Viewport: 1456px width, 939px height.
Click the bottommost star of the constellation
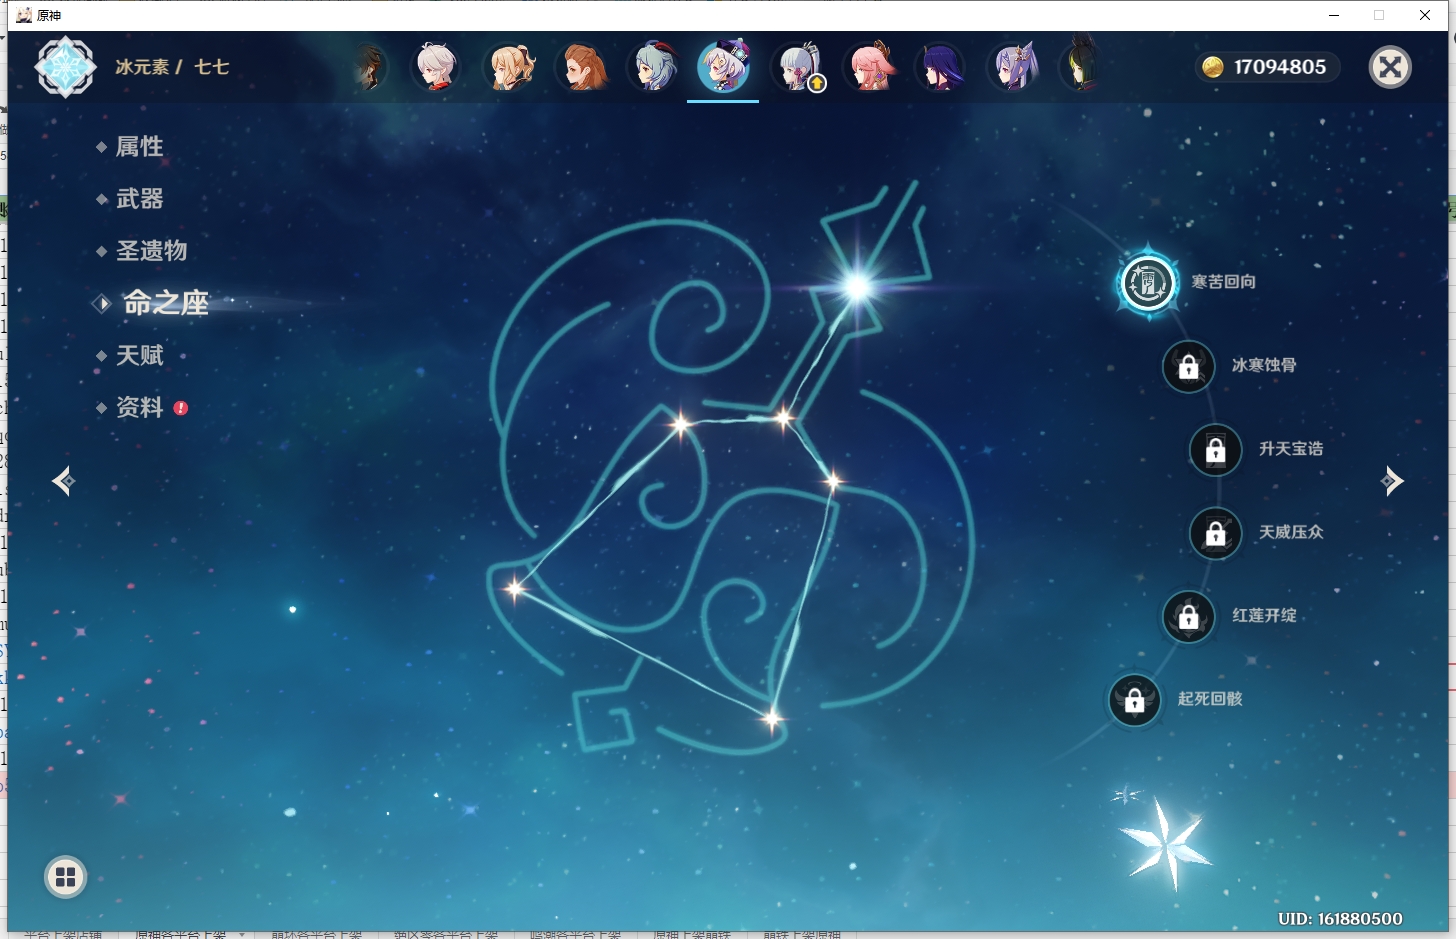(x=771, y=718)
